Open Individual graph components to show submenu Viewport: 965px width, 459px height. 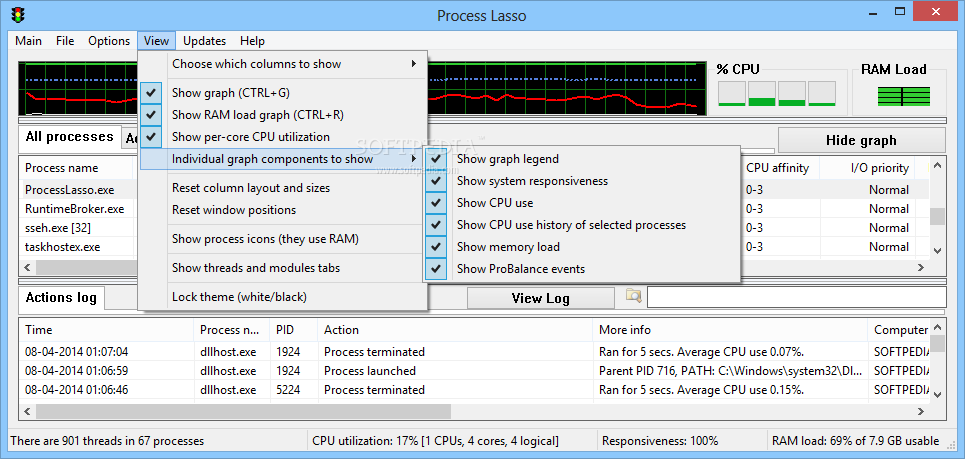click(284, 159)
